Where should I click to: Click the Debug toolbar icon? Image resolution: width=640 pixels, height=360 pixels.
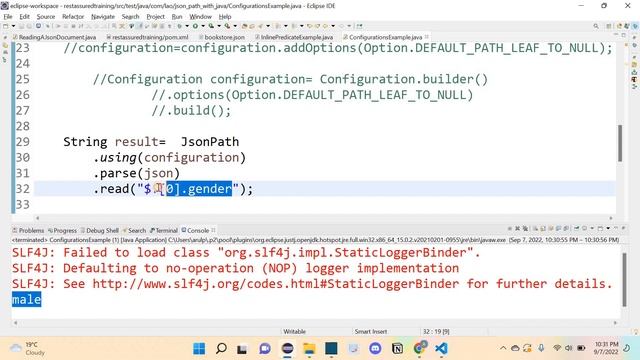point(180,26)
